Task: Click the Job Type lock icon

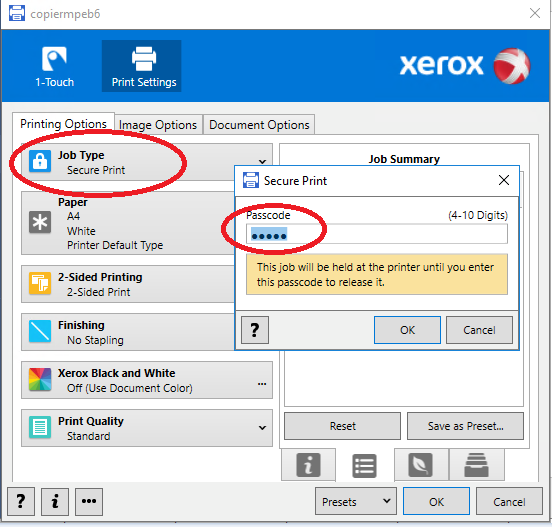Action: tap(40, 161)
